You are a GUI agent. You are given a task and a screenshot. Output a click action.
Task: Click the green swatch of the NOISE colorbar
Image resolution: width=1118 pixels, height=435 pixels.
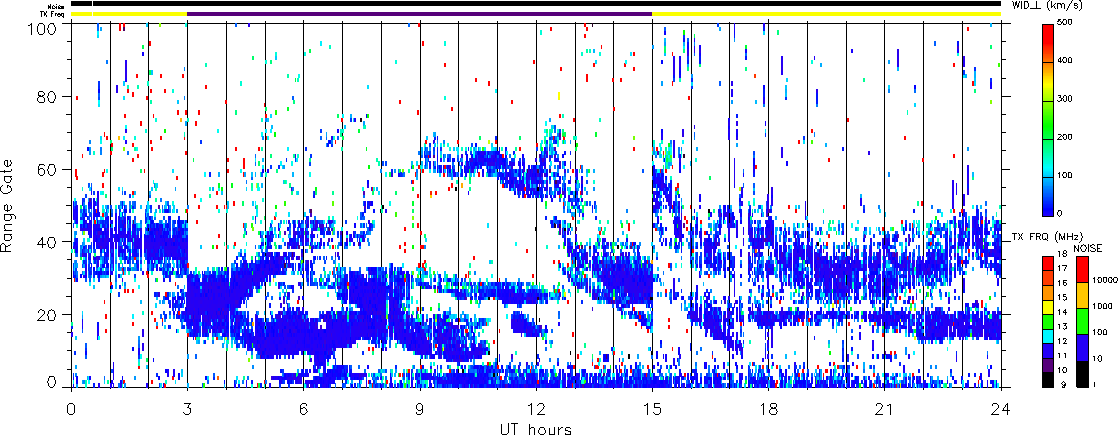(x=1082, y=322)
